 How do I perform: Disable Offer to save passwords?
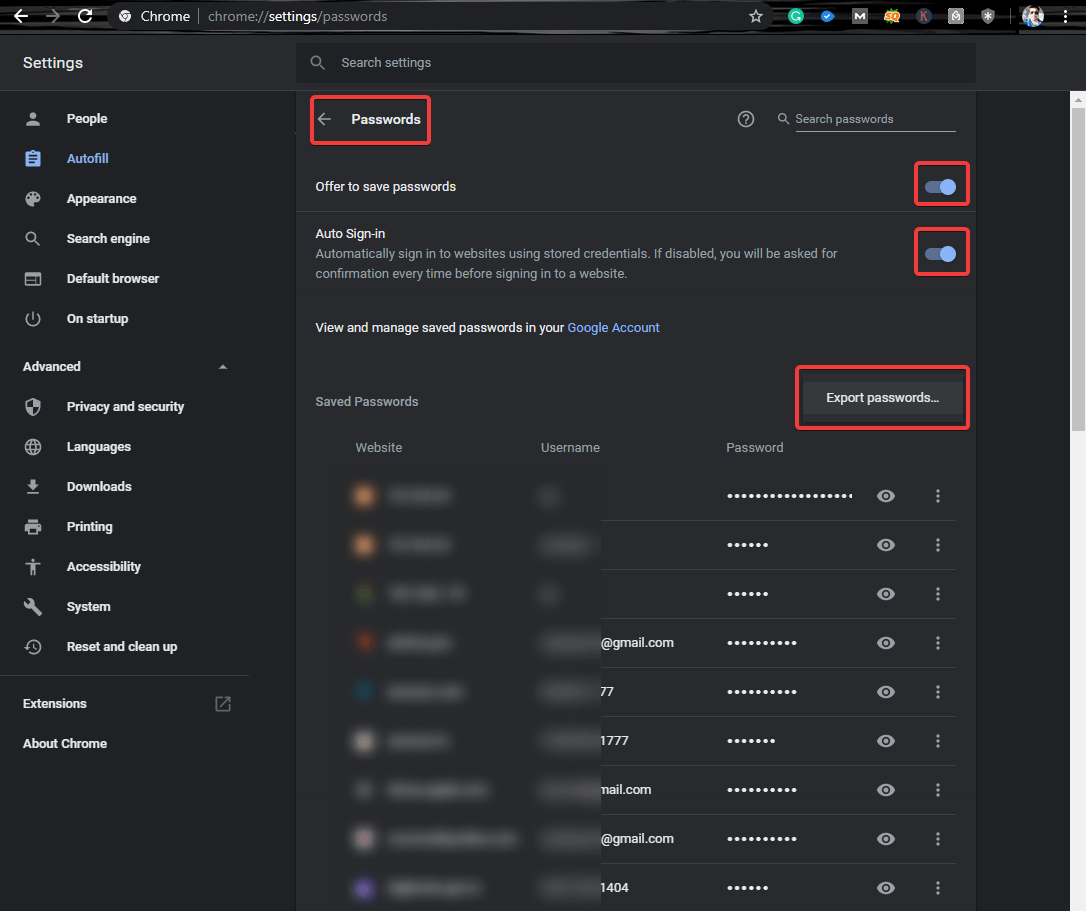point(941,184)
